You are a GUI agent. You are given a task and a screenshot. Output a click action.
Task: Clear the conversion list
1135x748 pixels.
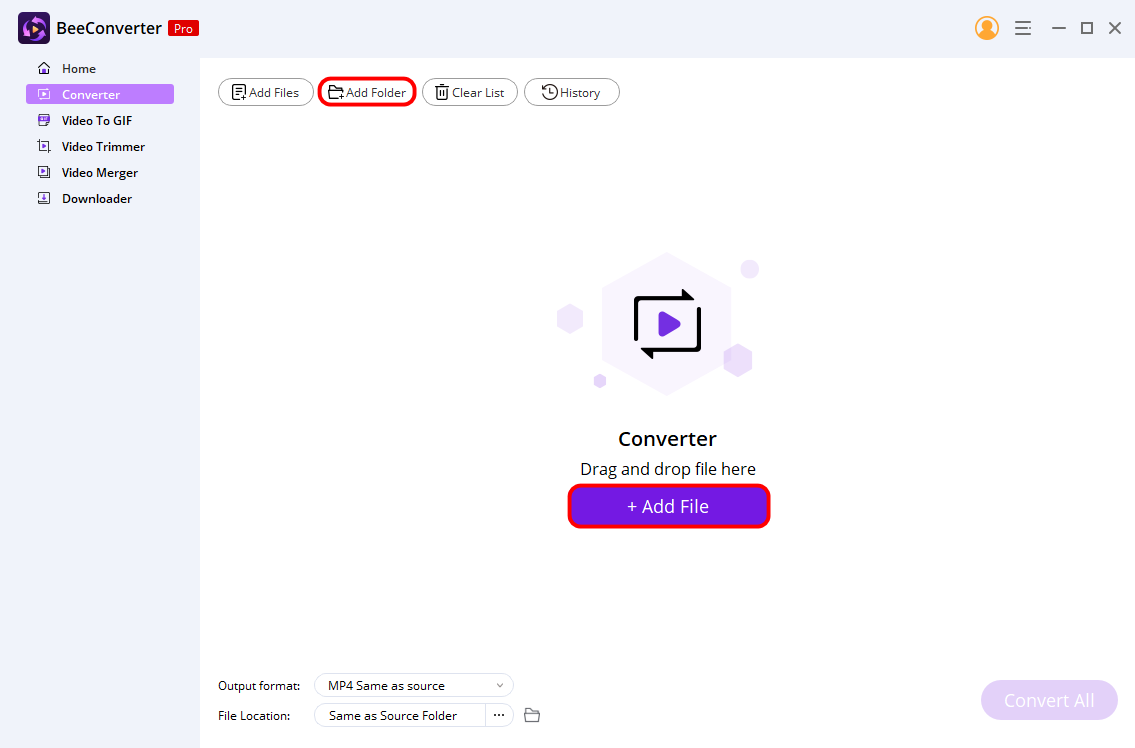pos(469,91)
